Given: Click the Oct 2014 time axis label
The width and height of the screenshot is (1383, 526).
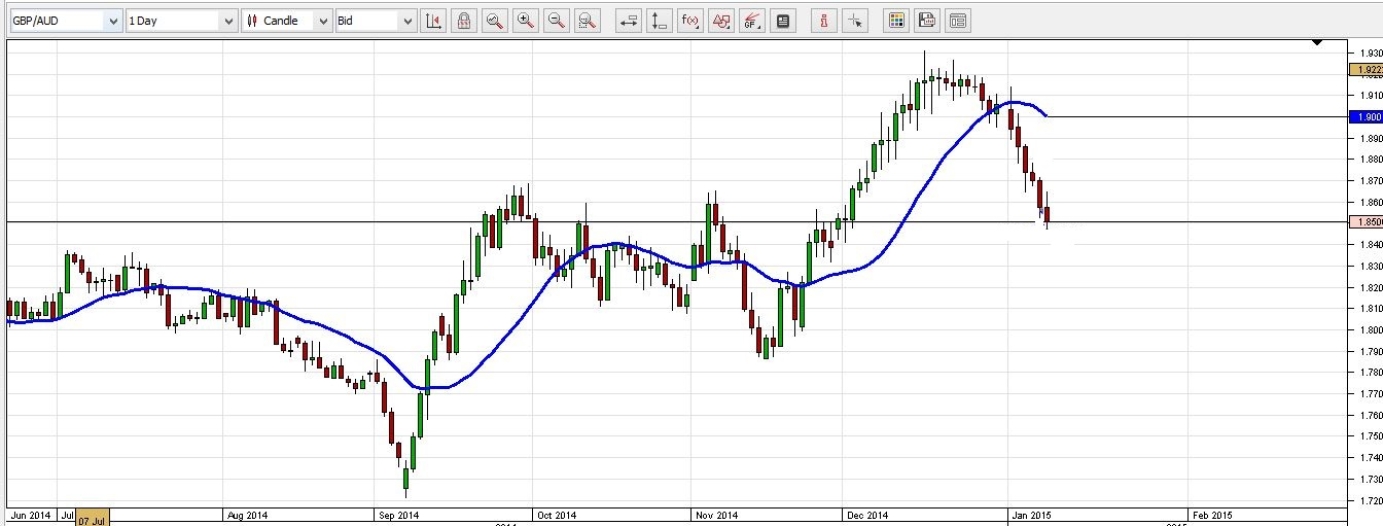Looking at the screenshot, I should click(x=555, y=516).
